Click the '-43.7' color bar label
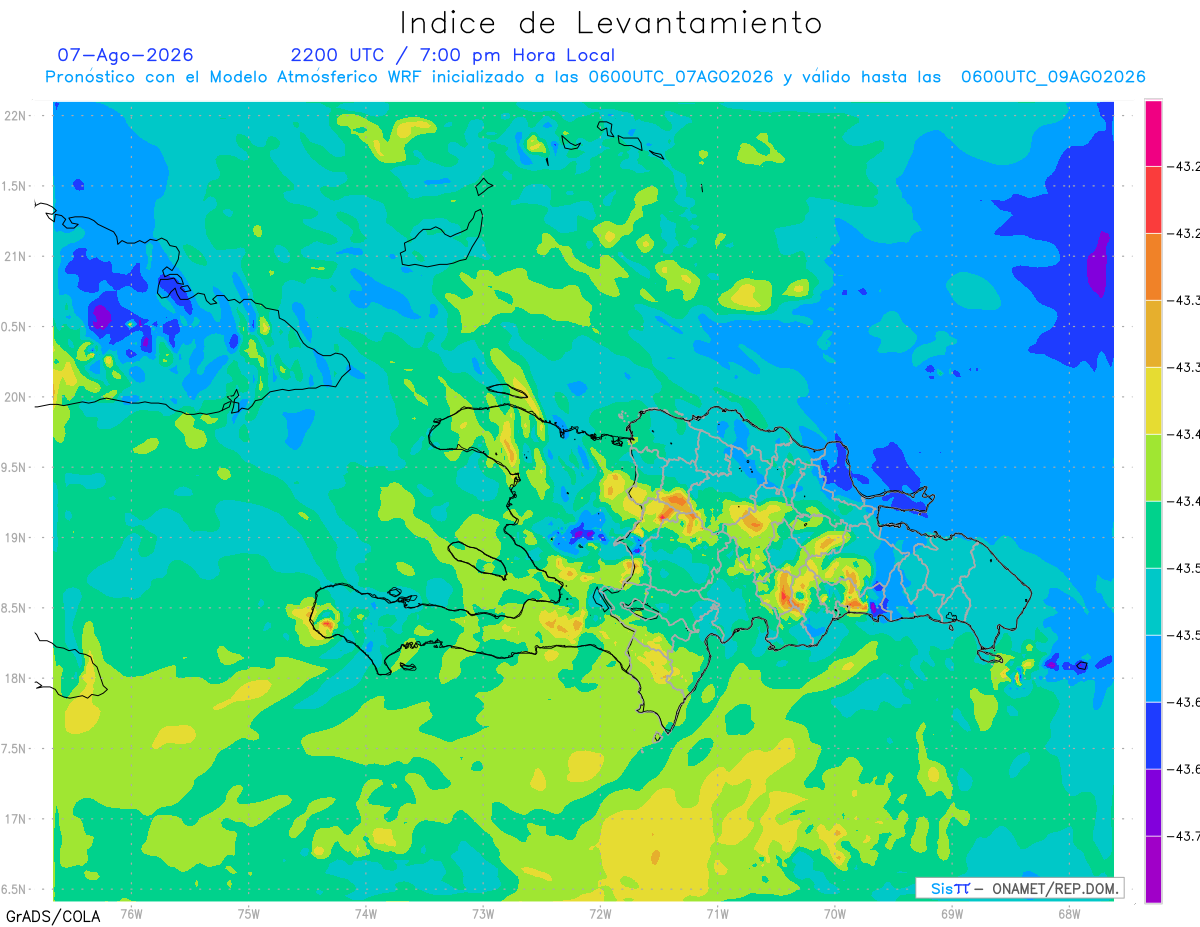This screenshot has width=1200, height=927. 1186,836
